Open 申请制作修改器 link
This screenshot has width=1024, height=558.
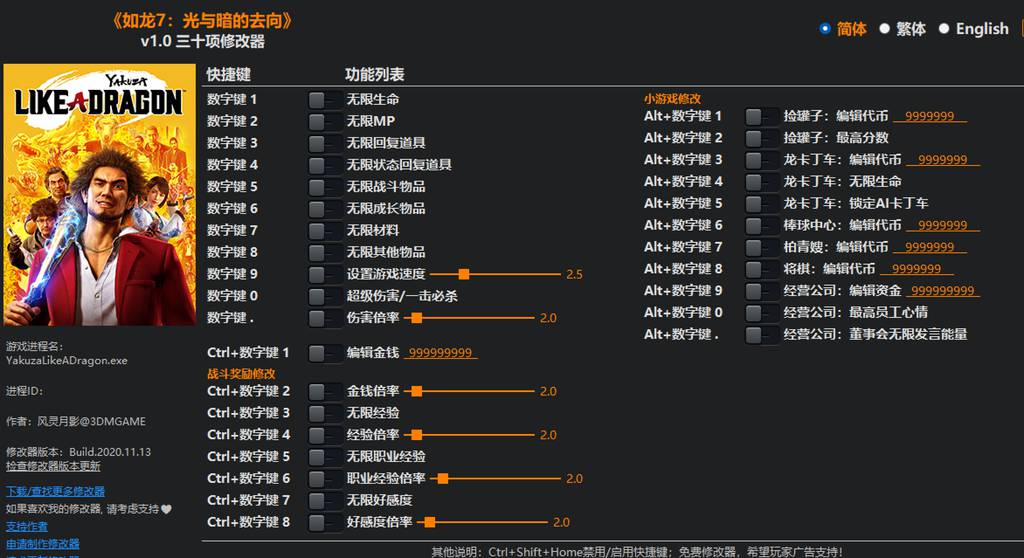42,544
